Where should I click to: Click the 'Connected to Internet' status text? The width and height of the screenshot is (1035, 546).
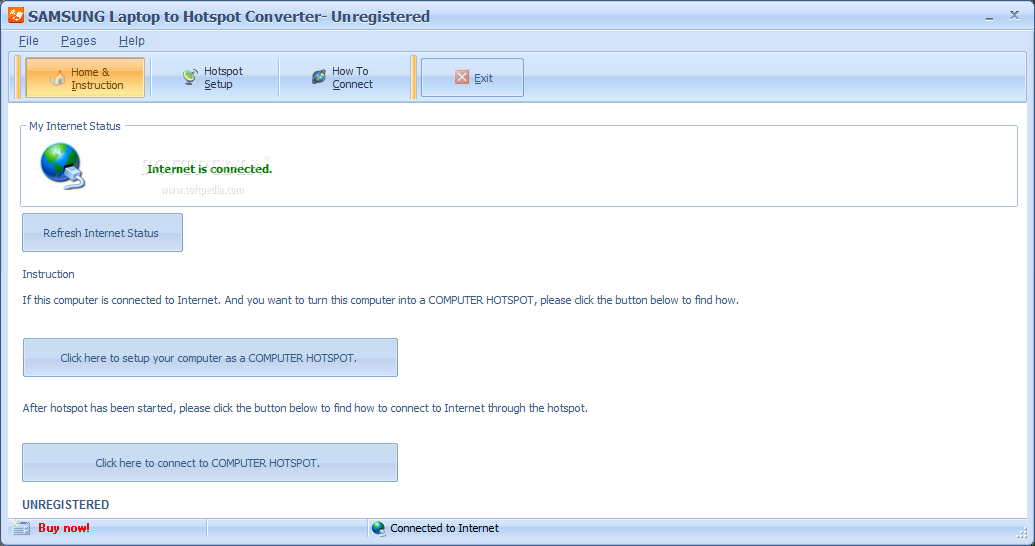click(444, 528)
